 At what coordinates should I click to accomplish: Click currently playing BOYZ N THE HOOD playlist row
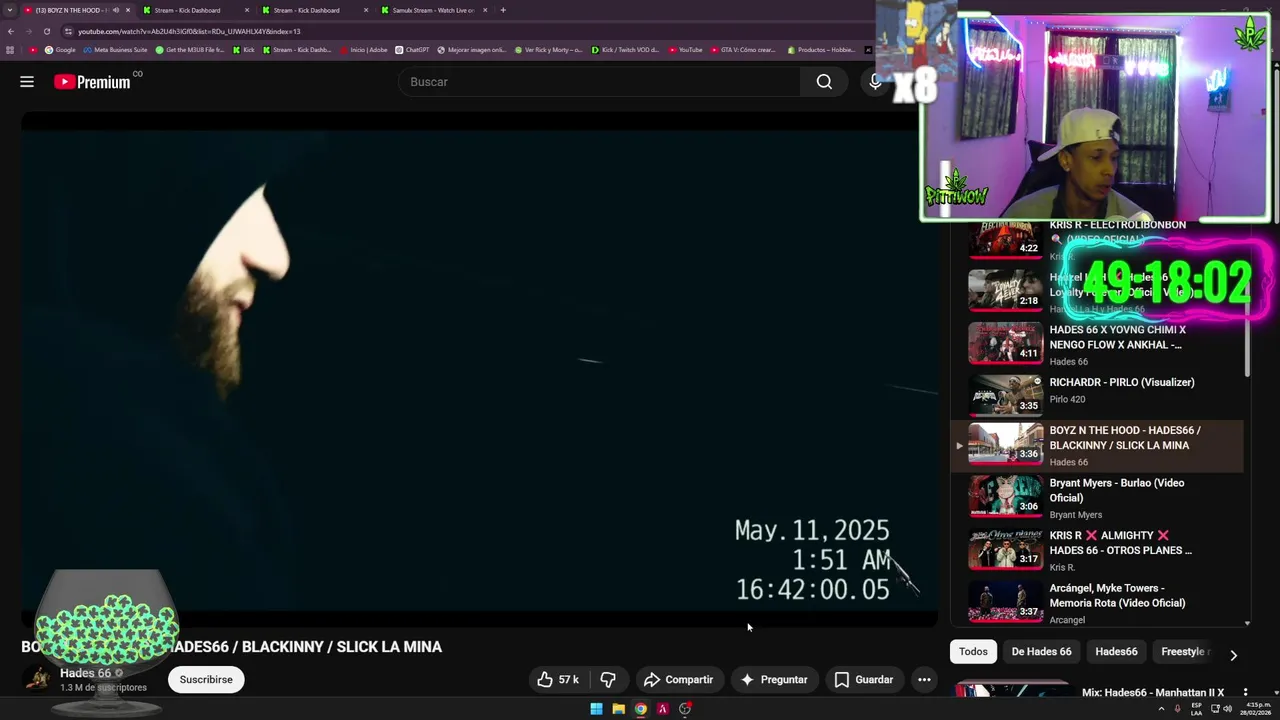1097,446
